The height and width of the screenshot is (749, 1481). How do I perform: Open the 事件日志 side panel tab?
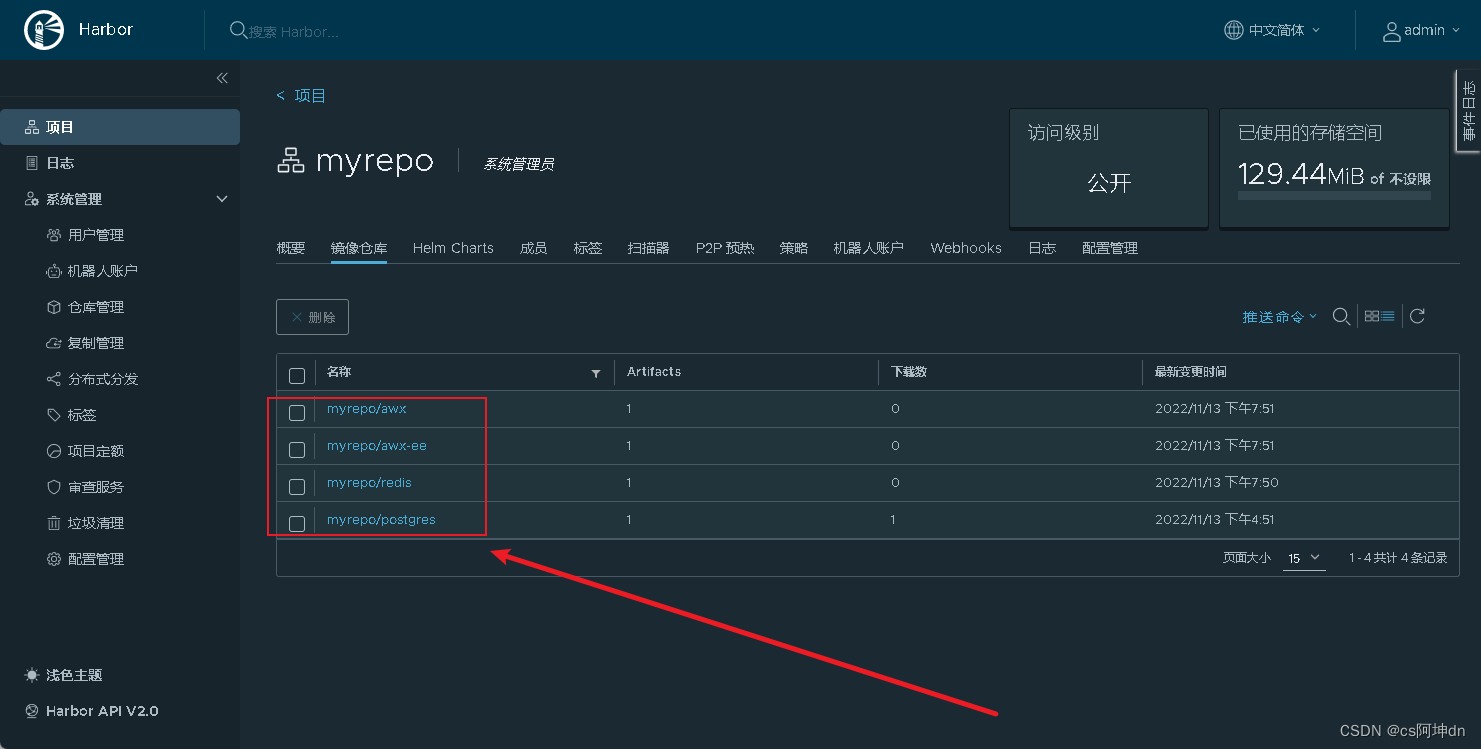point(1468,111)
